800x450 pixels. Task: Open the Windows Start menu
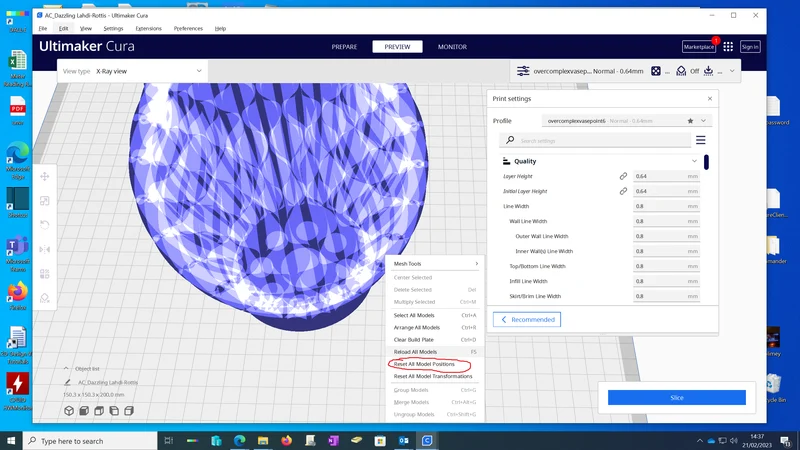coord(11,441)
